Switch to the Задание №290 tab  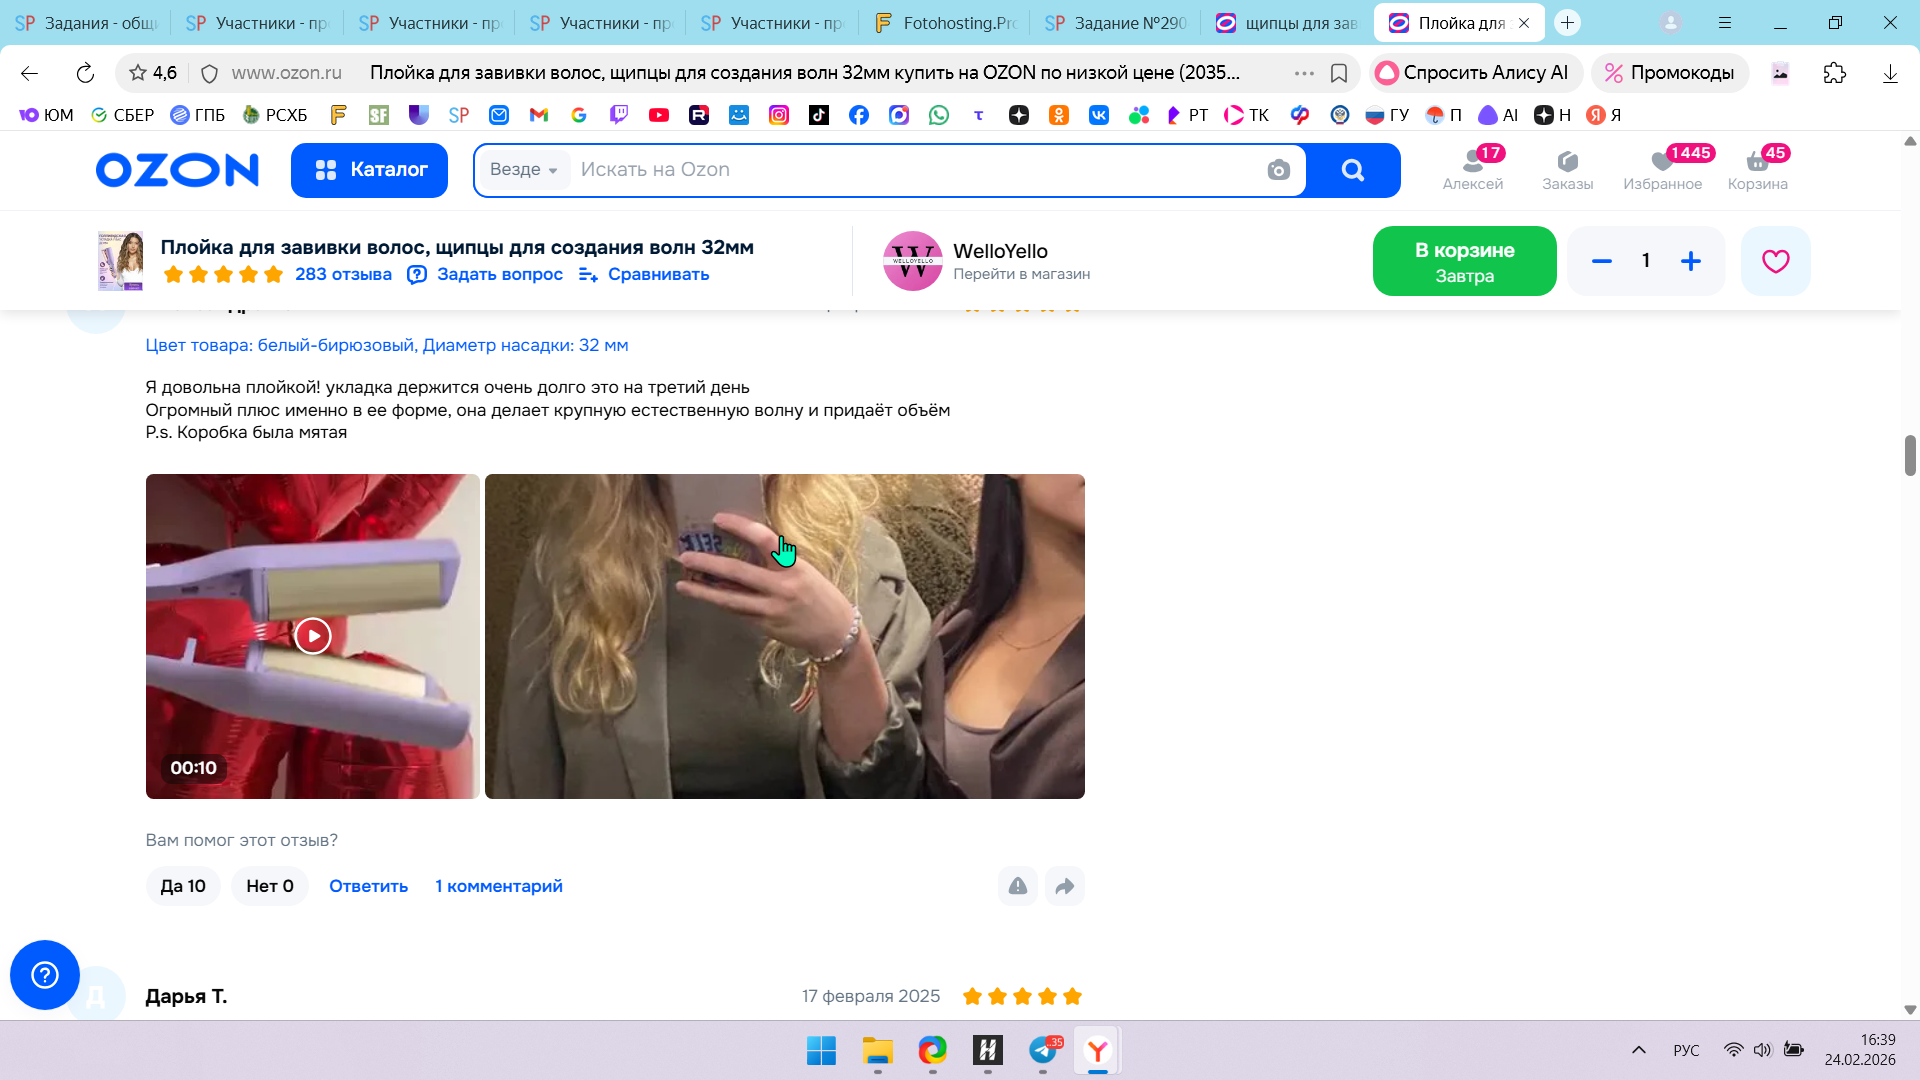point(1116,23)
